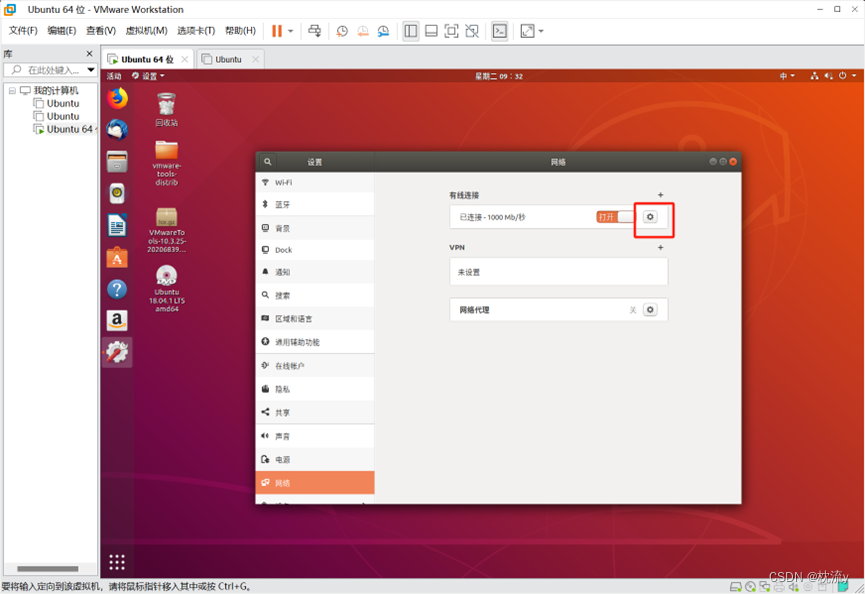Select 蓝牙 in settings sidebar
This screenshot has width=865, height=594.
(315, 205)
